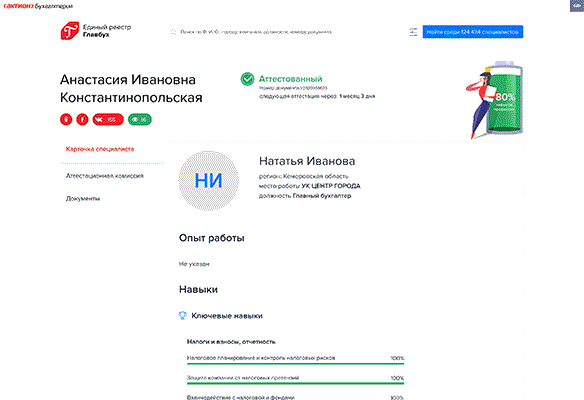Image resolution: width=584 pixels, height=400 pixels.
Task: Focus the specialist search input field
Action: [x=256, y=32]
